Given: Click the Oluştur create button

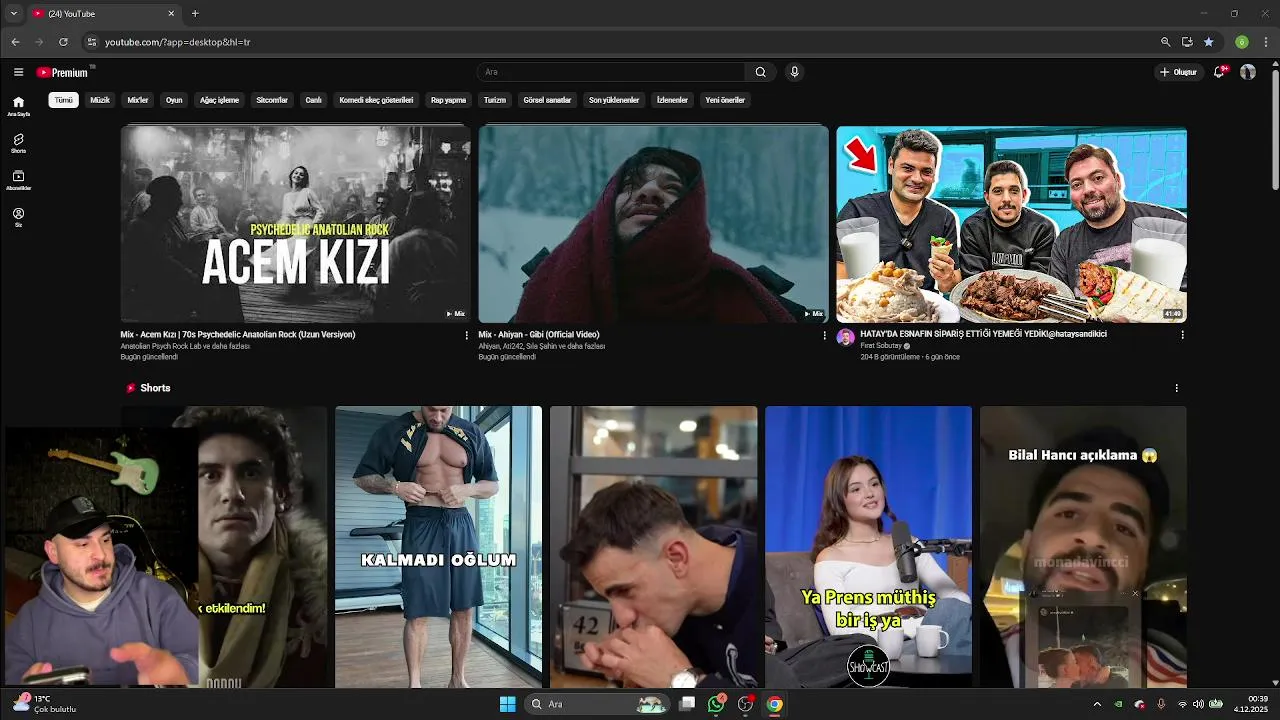Looking at the screenshot, I should [x=1178, y=72].
